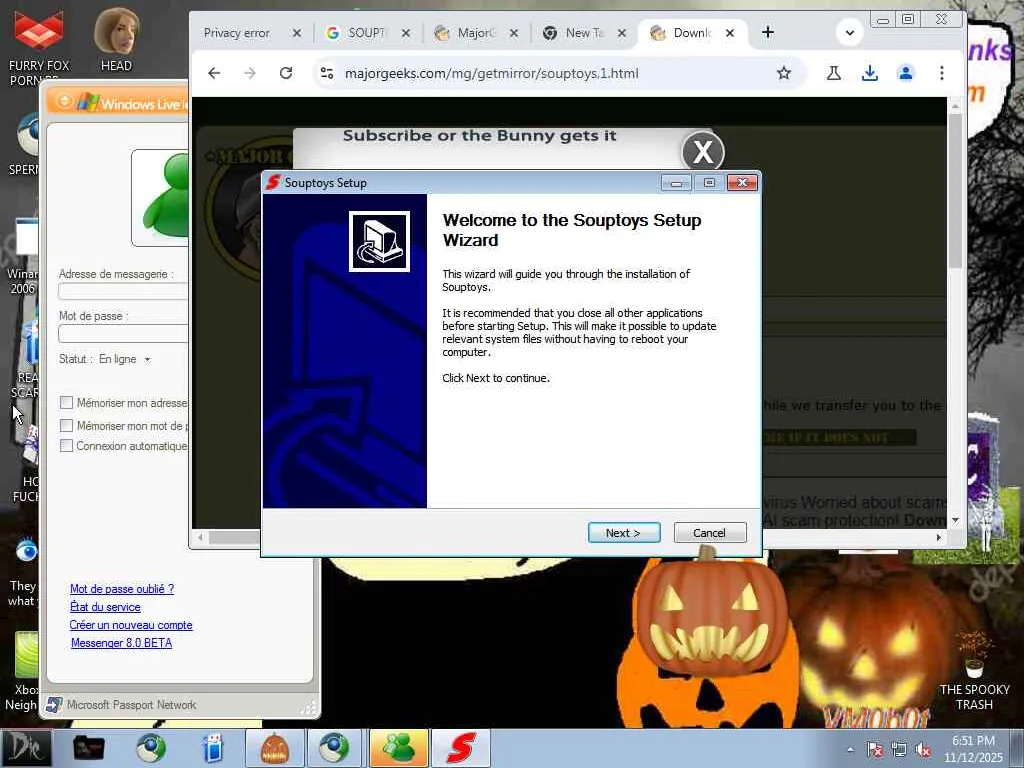Click Action Center flag tray icon
The image size is (1024, 768).
pyautogui.click(x=874, y=749)
